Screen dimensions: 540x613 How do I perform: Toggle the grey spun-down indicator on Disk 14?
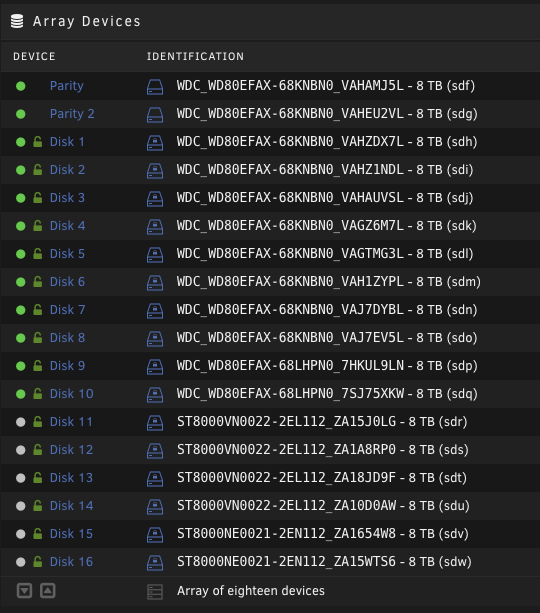click(x=21, y=506)
